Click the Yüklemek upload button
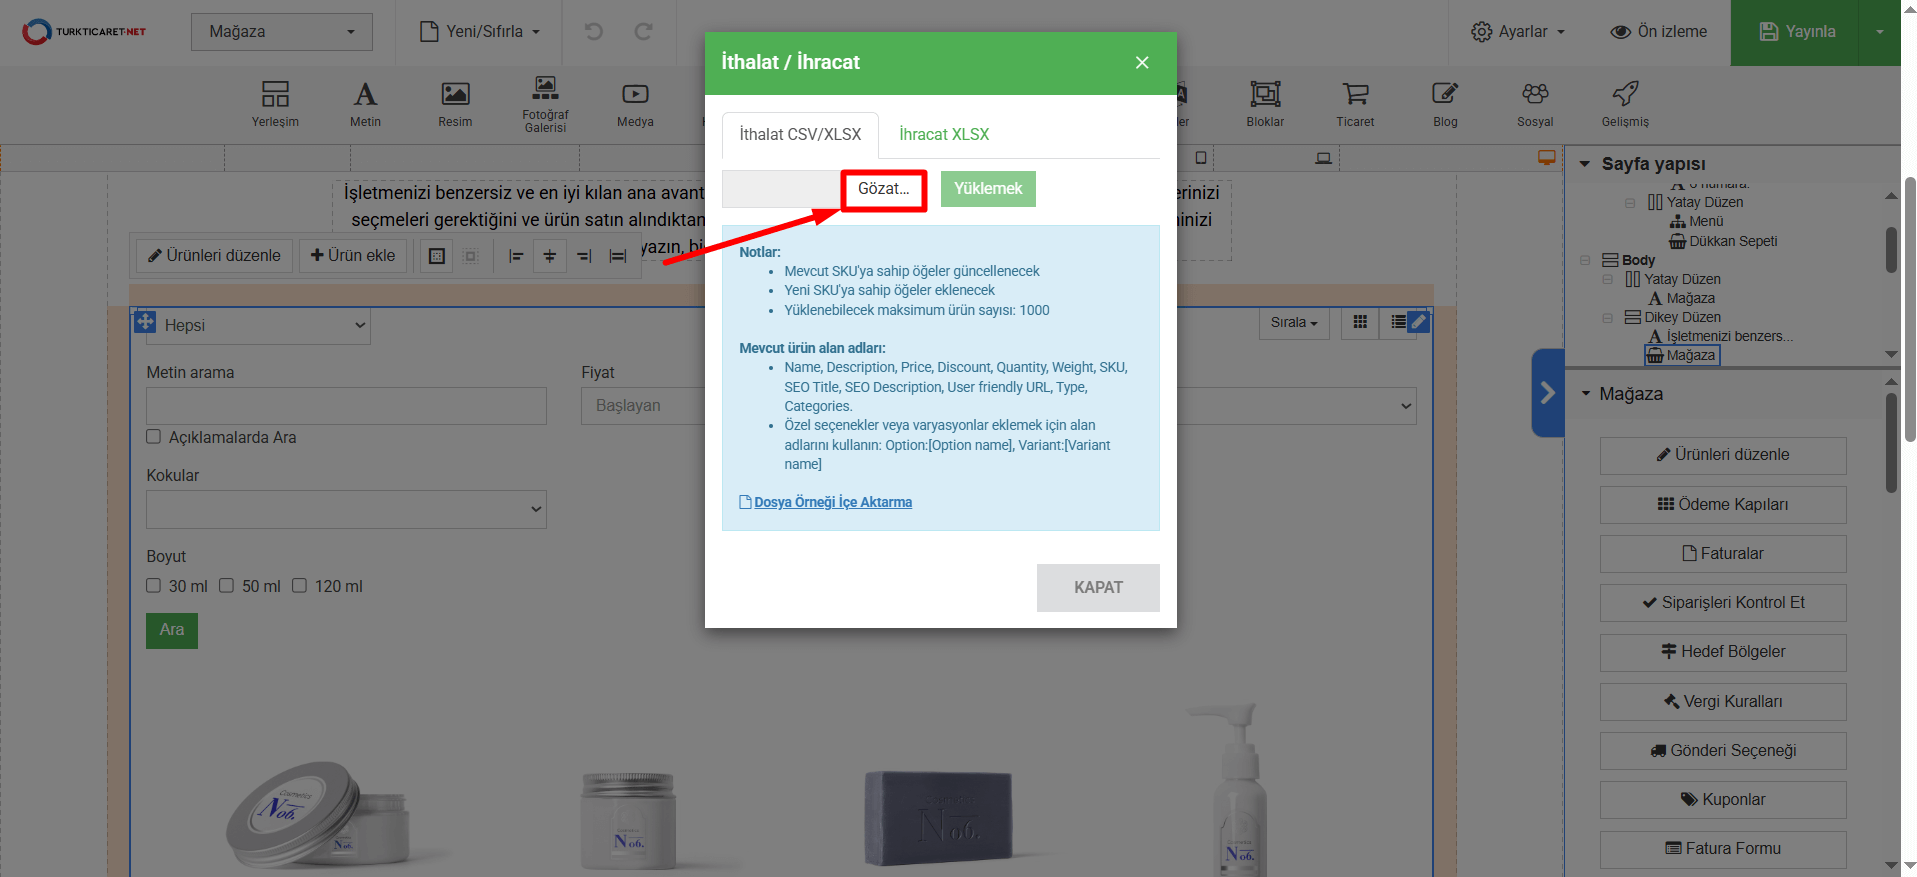The width and height of the screenshot is (1917, 877). click(x=988, y=189)
